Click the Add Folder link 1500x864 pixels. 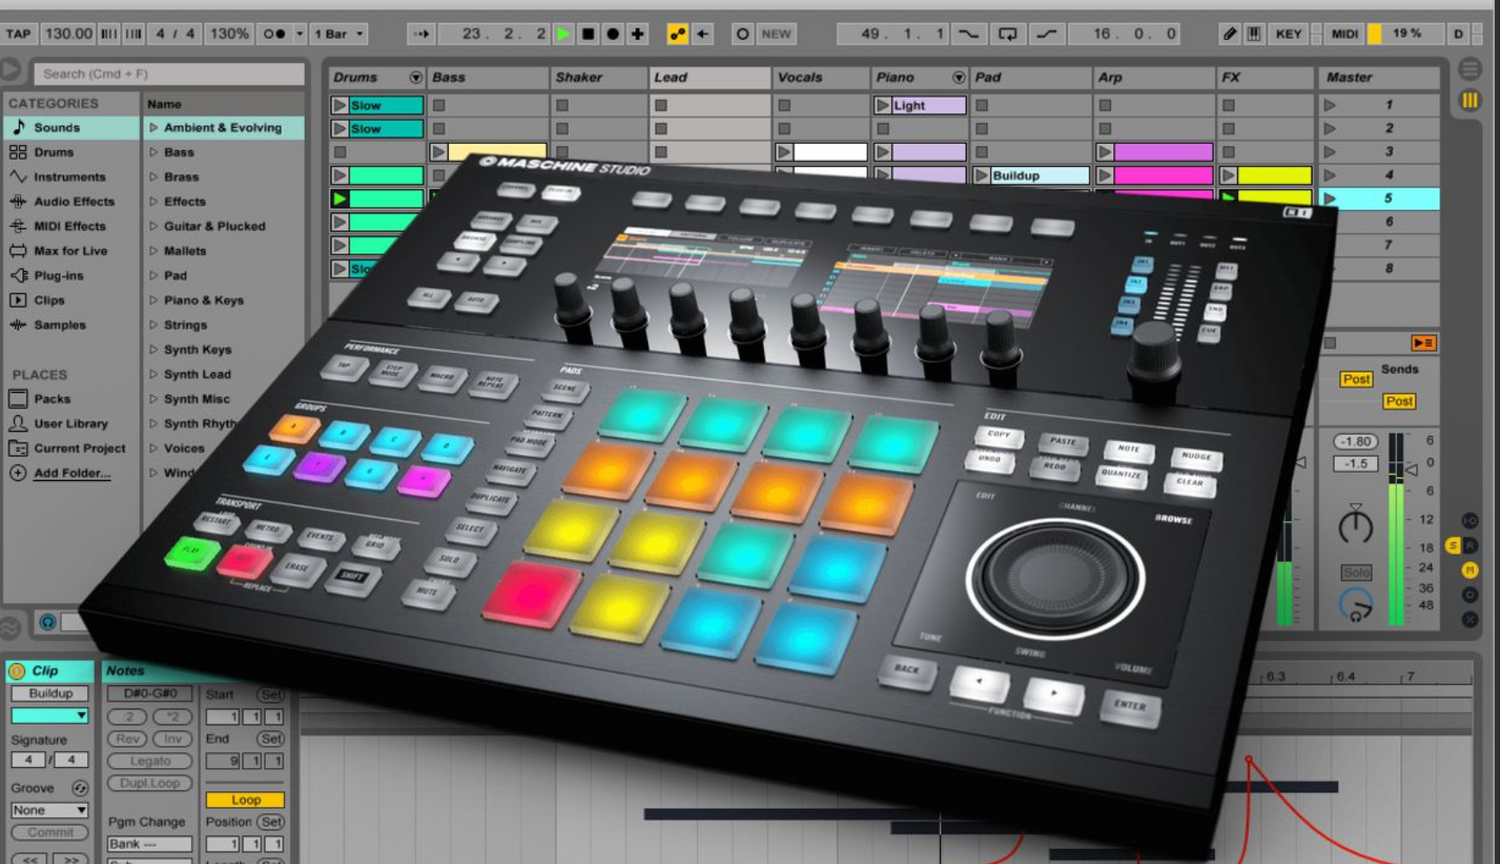tap(72, 473)
